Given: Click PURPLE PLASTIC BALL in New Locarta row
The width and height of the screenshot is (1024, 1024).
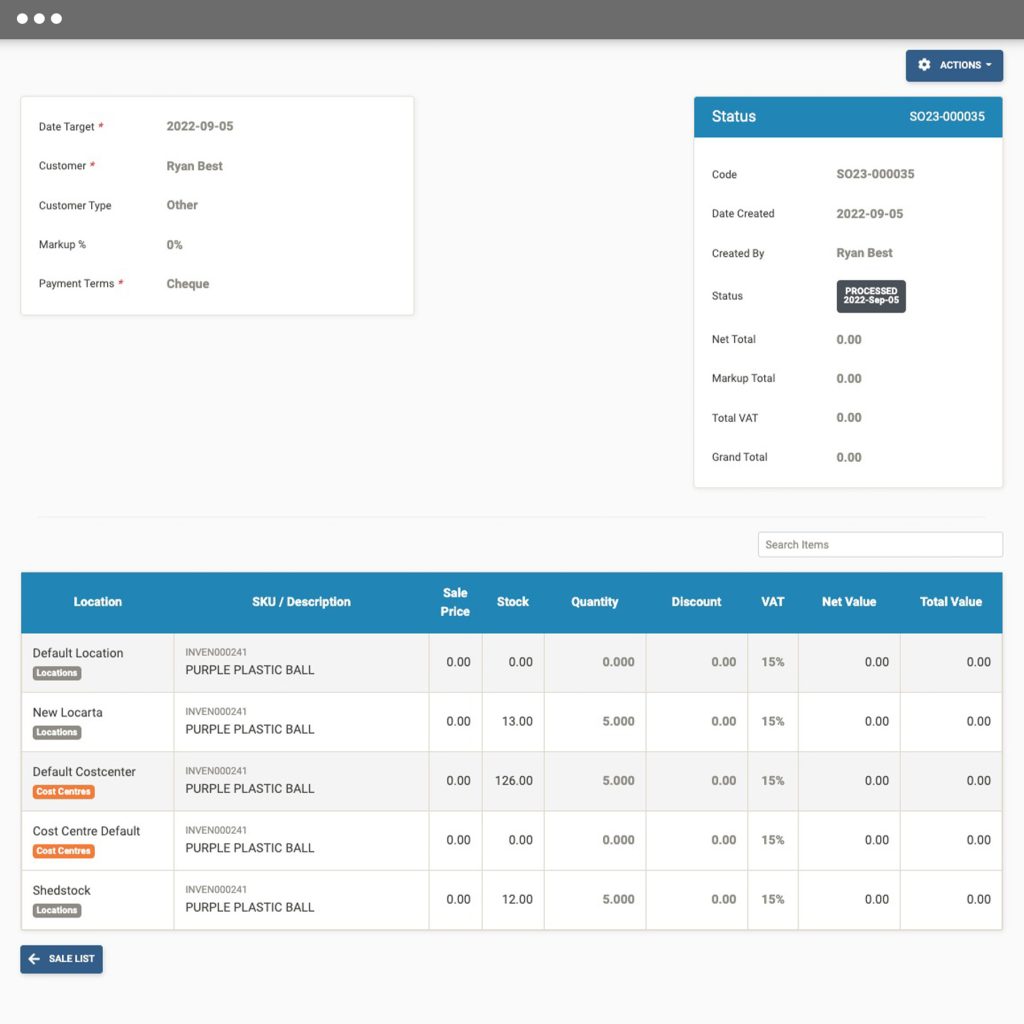Looking at the screenshot, I should [x=249, y=729].
